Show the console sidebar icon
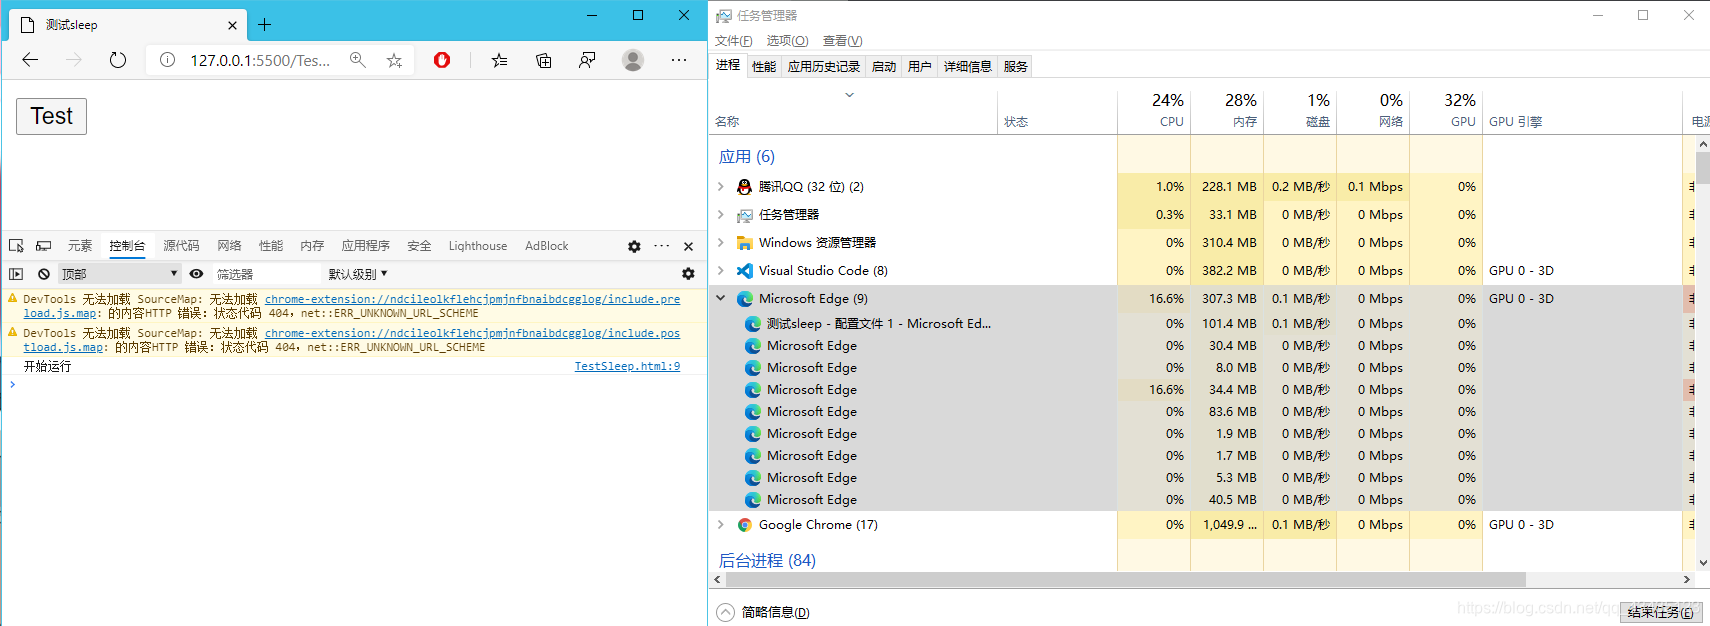The image size is (1710, 626). pos(16,274)
